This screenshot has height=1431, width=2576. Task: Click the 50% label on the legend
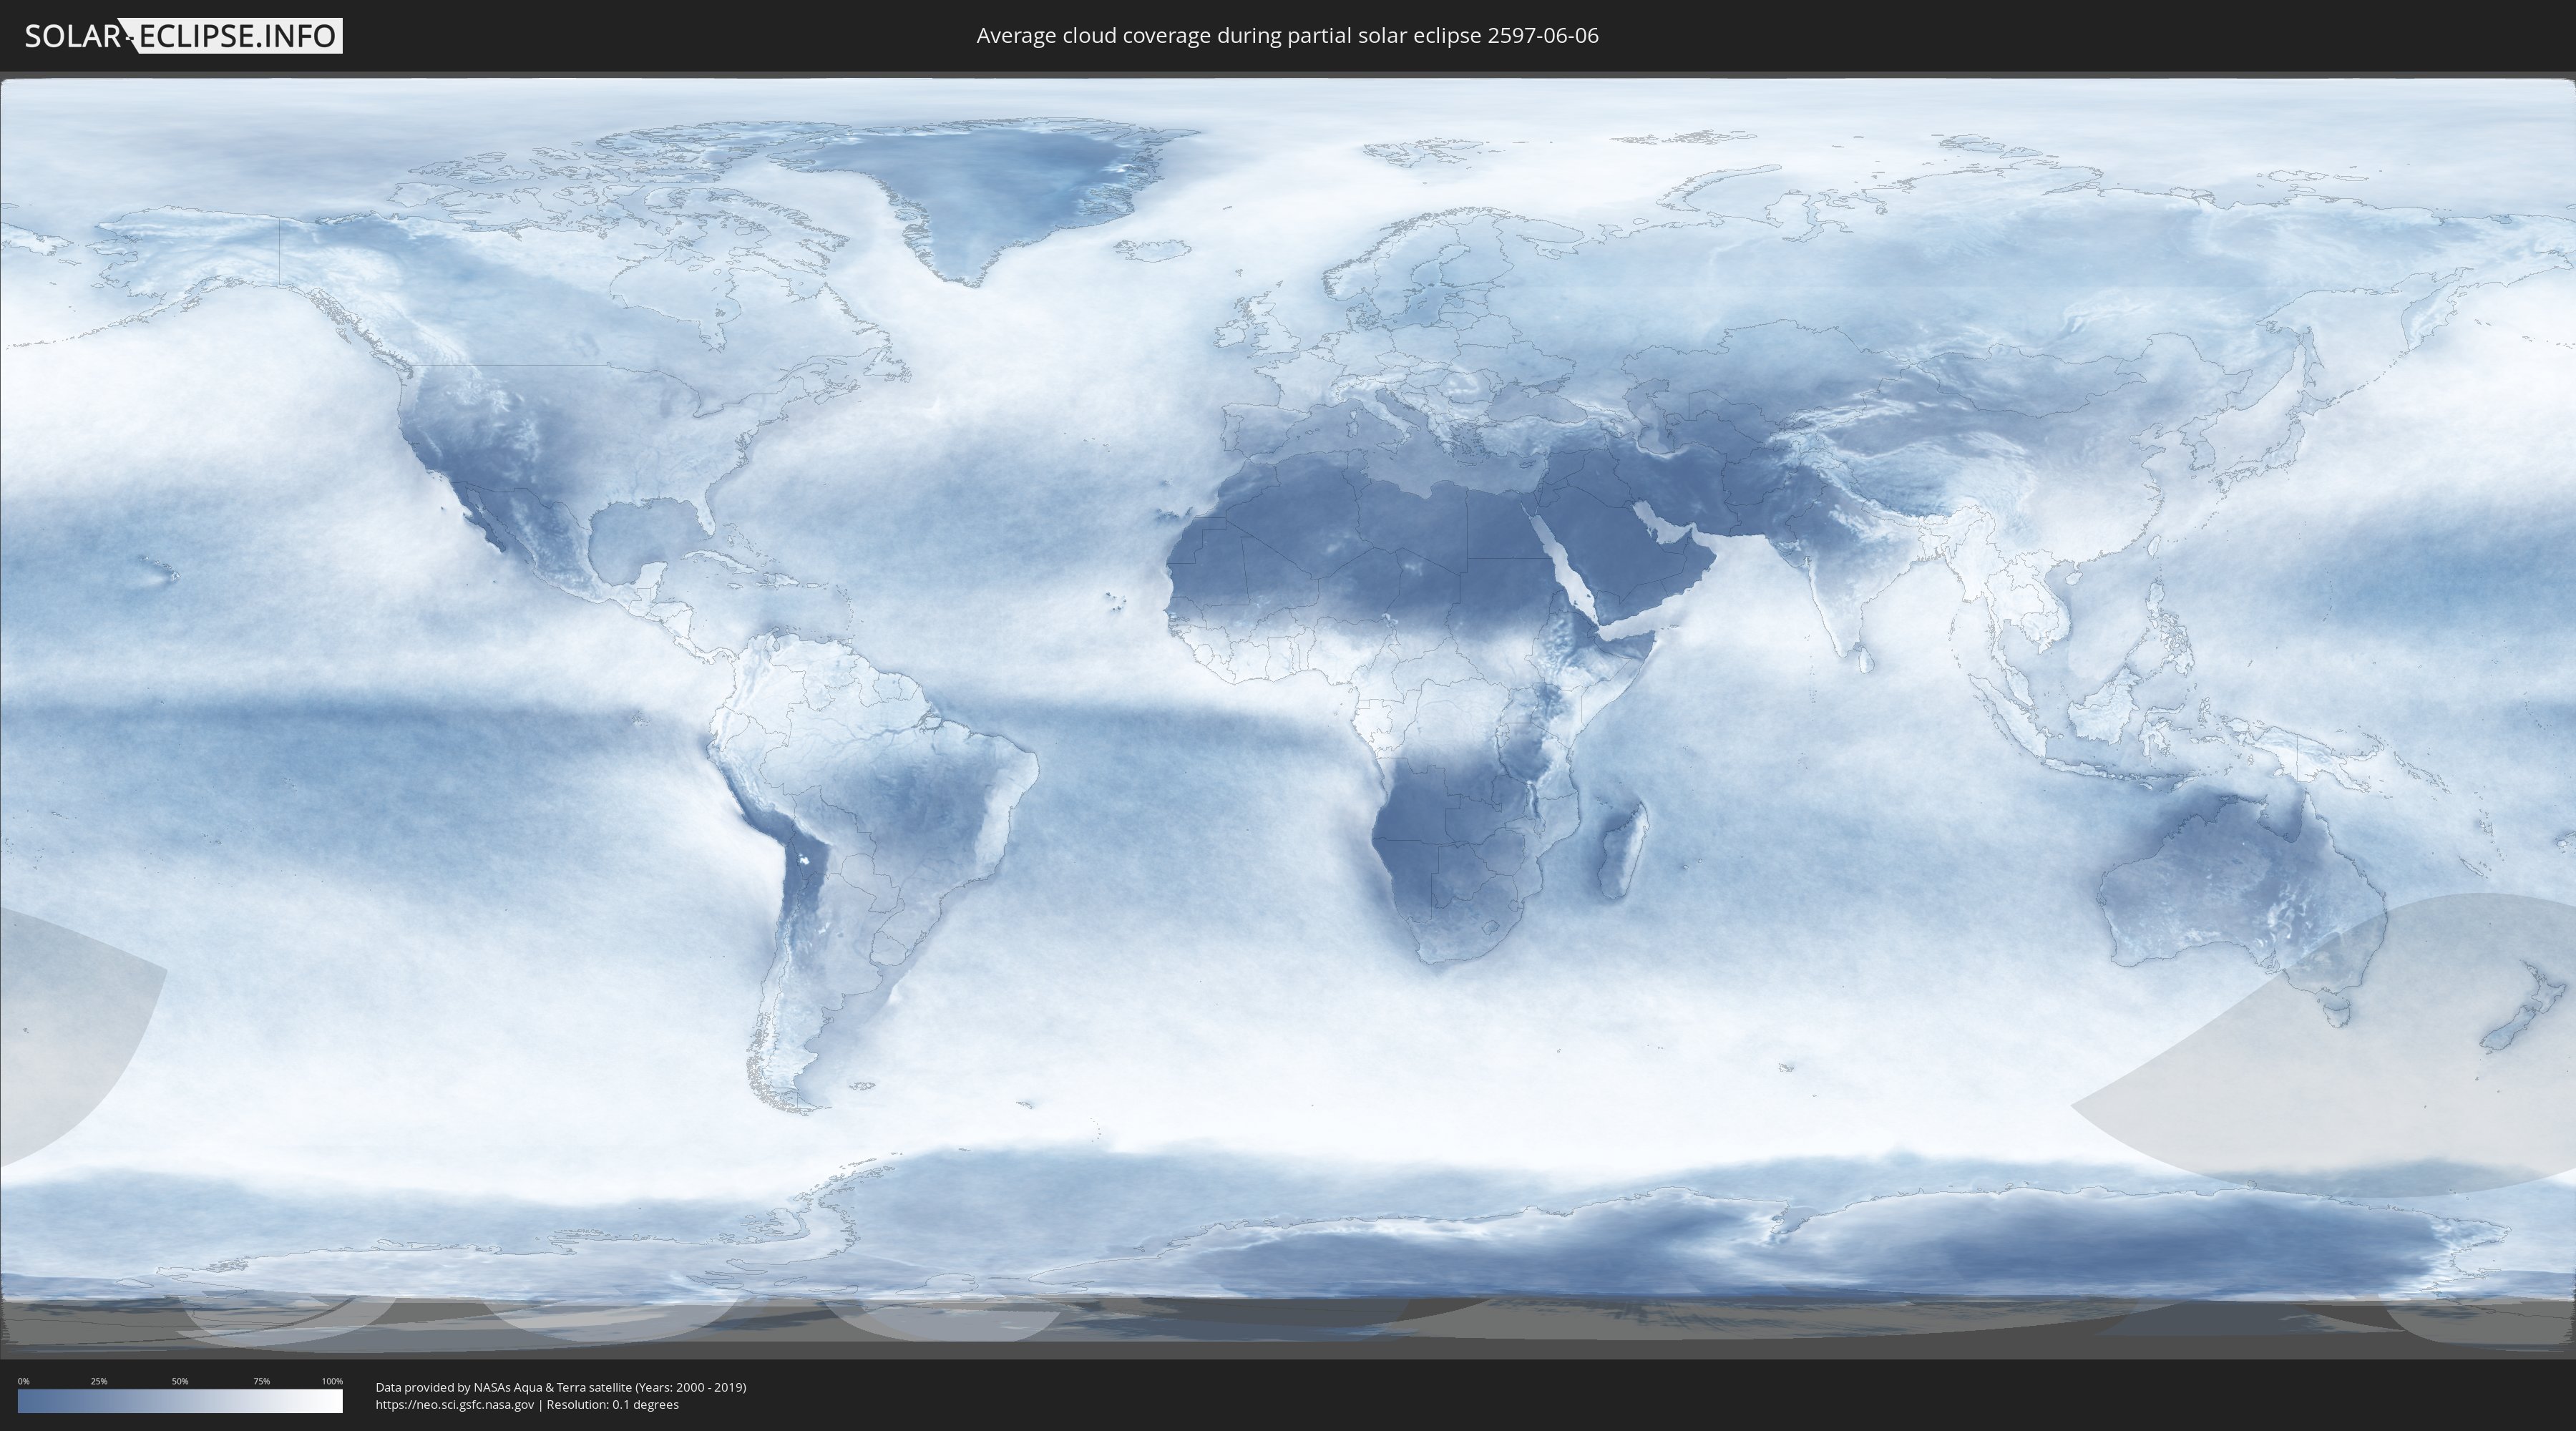click(180, 1381)
